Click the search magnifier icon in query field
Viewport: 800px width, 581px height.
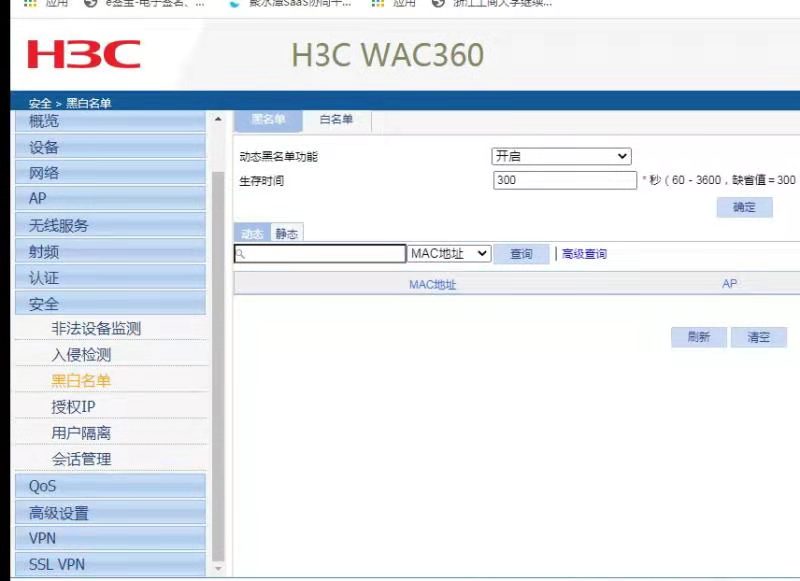click(x=241, y=254)
